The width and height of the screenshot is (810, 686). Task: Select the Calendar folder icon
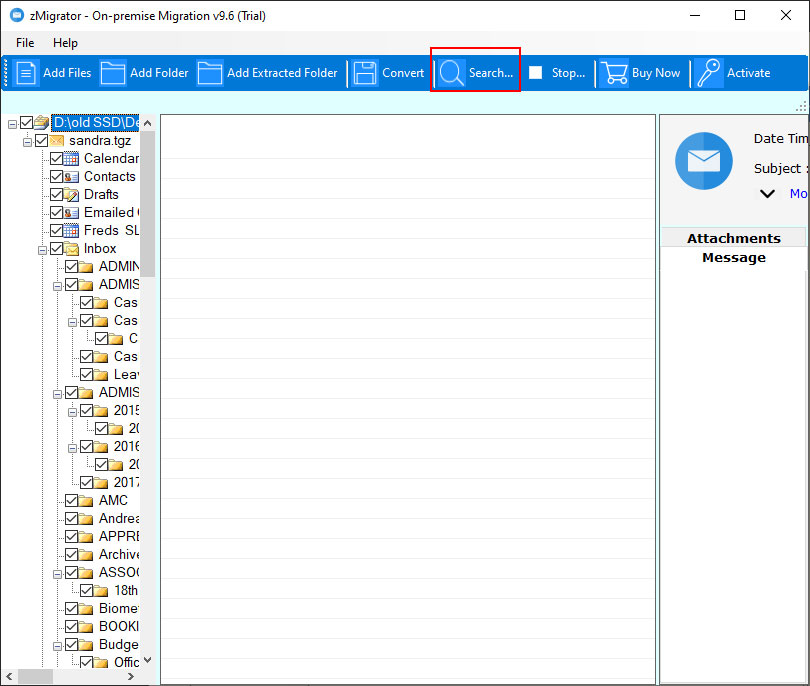(71, 159)
